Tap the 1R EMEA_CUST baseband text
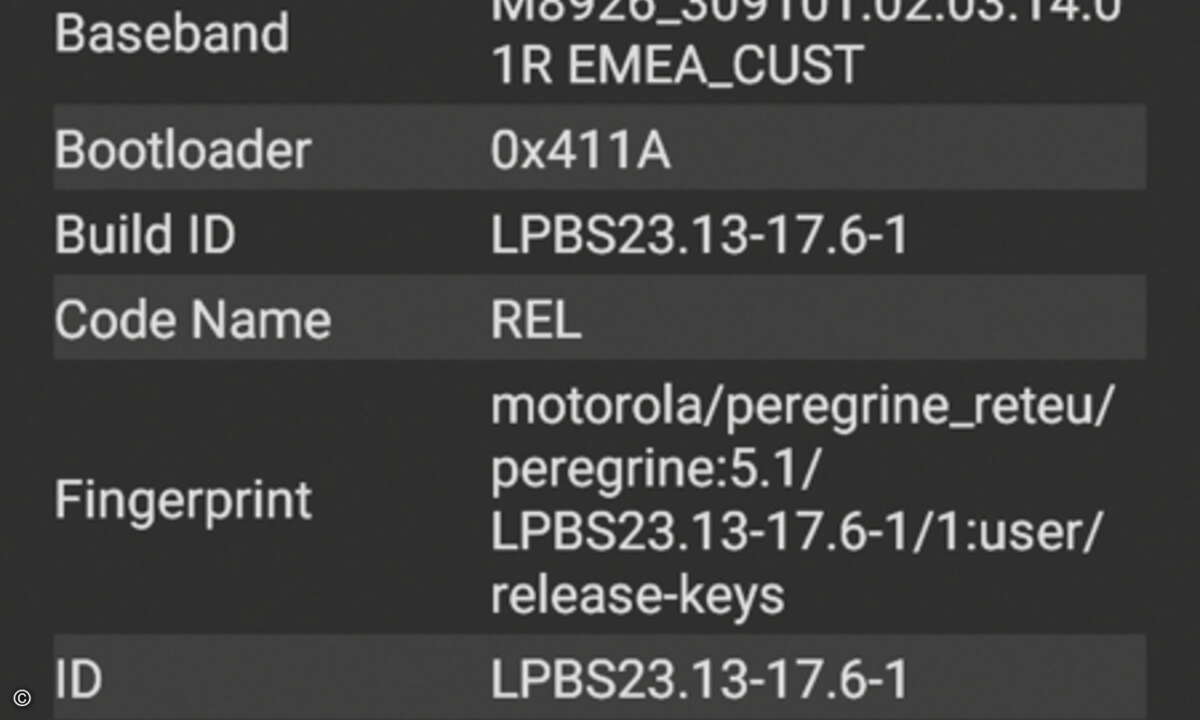Screen dimensions: 1200x720 coord(676,66)
